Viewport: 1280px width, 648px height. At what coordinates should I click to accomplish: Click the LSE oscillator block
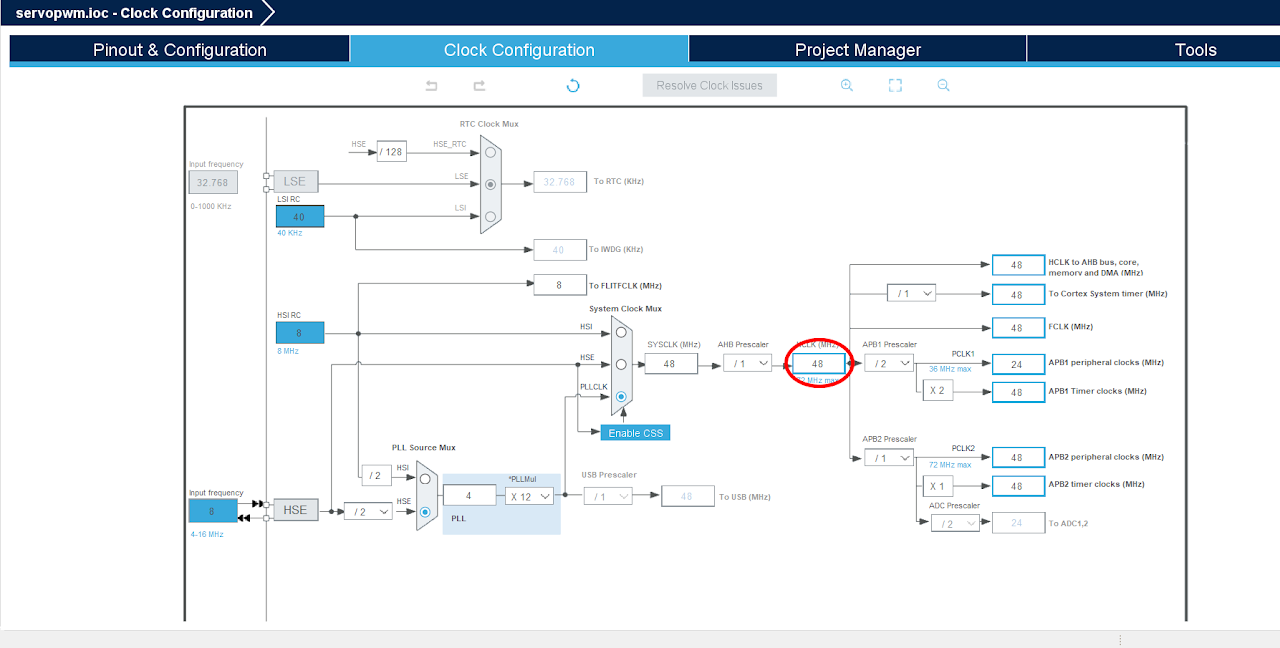tap(295, 182)
